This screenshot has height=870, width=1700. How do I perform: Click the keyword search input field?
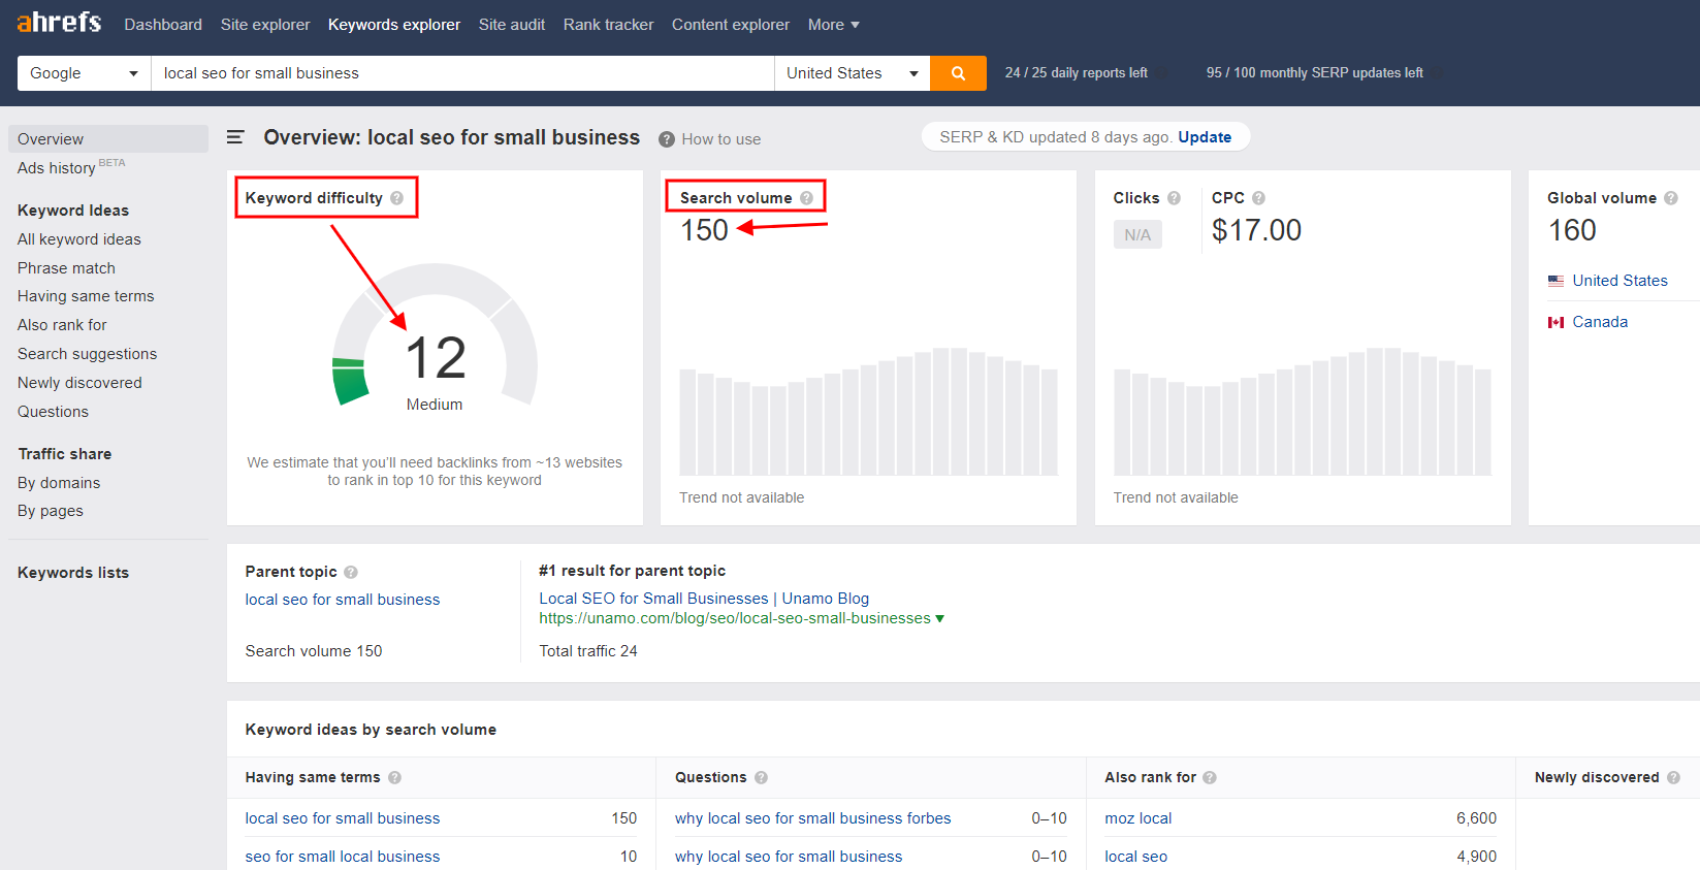pos(462,73)
